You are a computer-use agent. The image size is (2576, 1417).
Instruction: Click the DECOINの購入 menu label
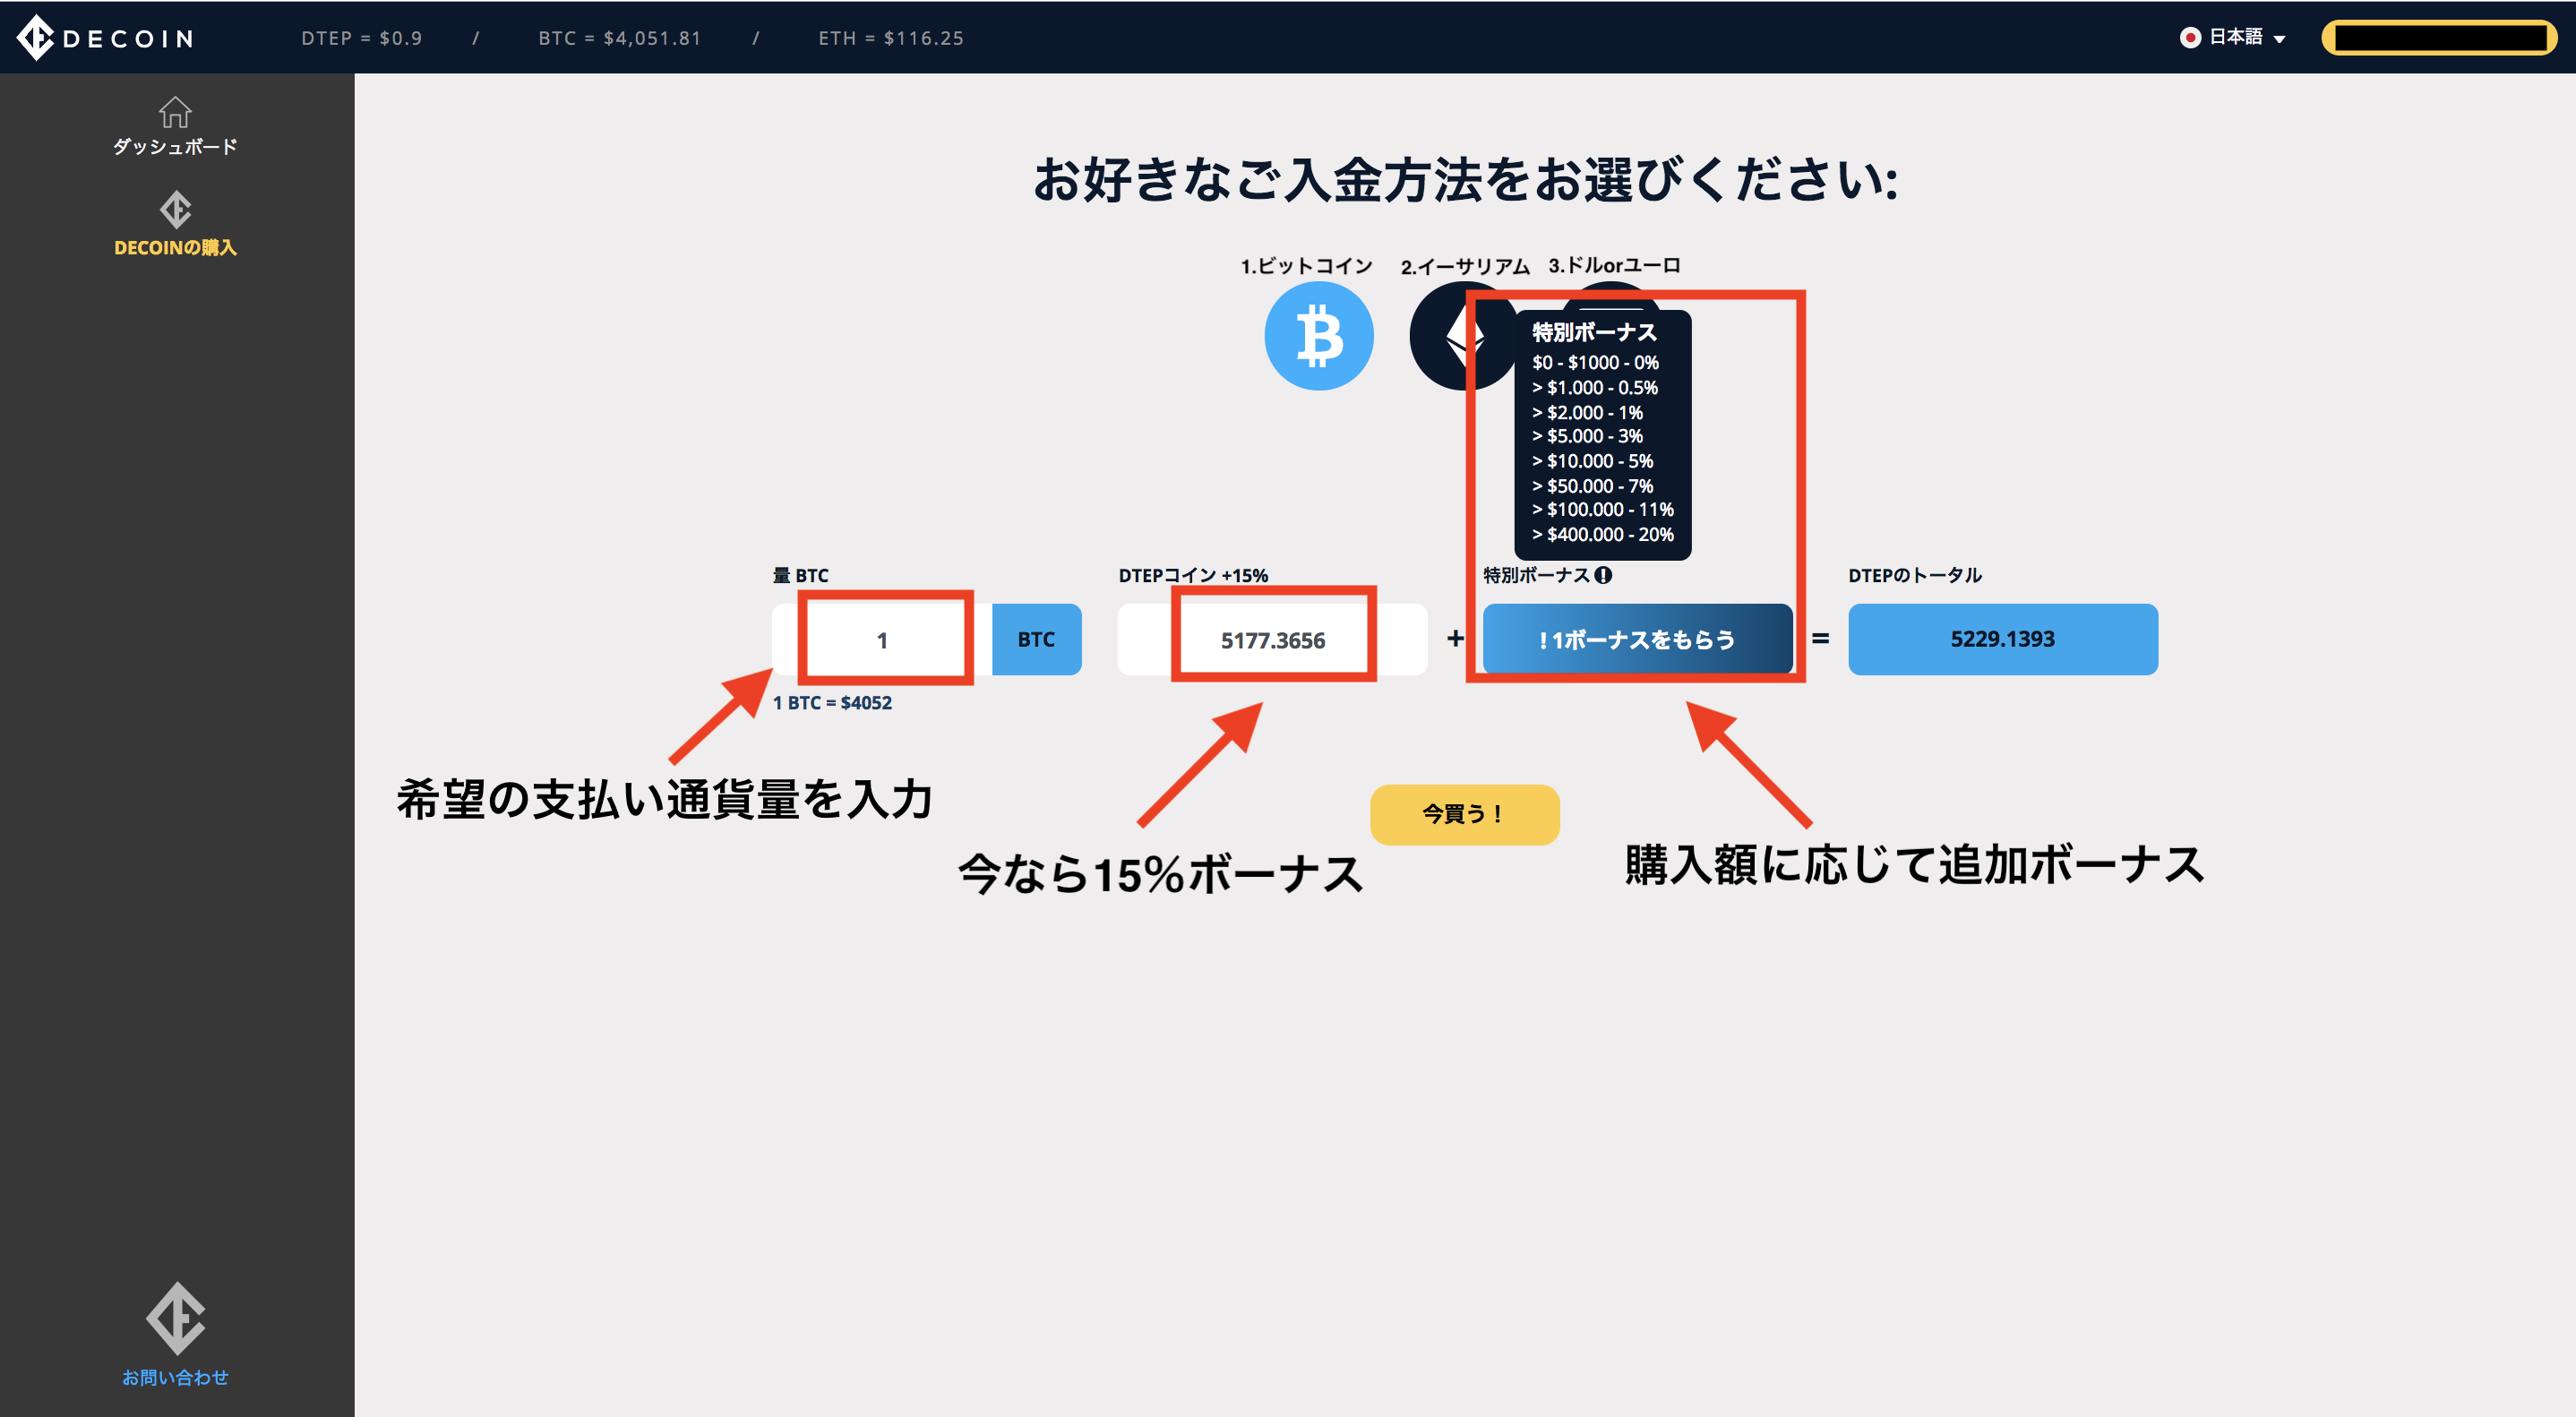(175, 248)
